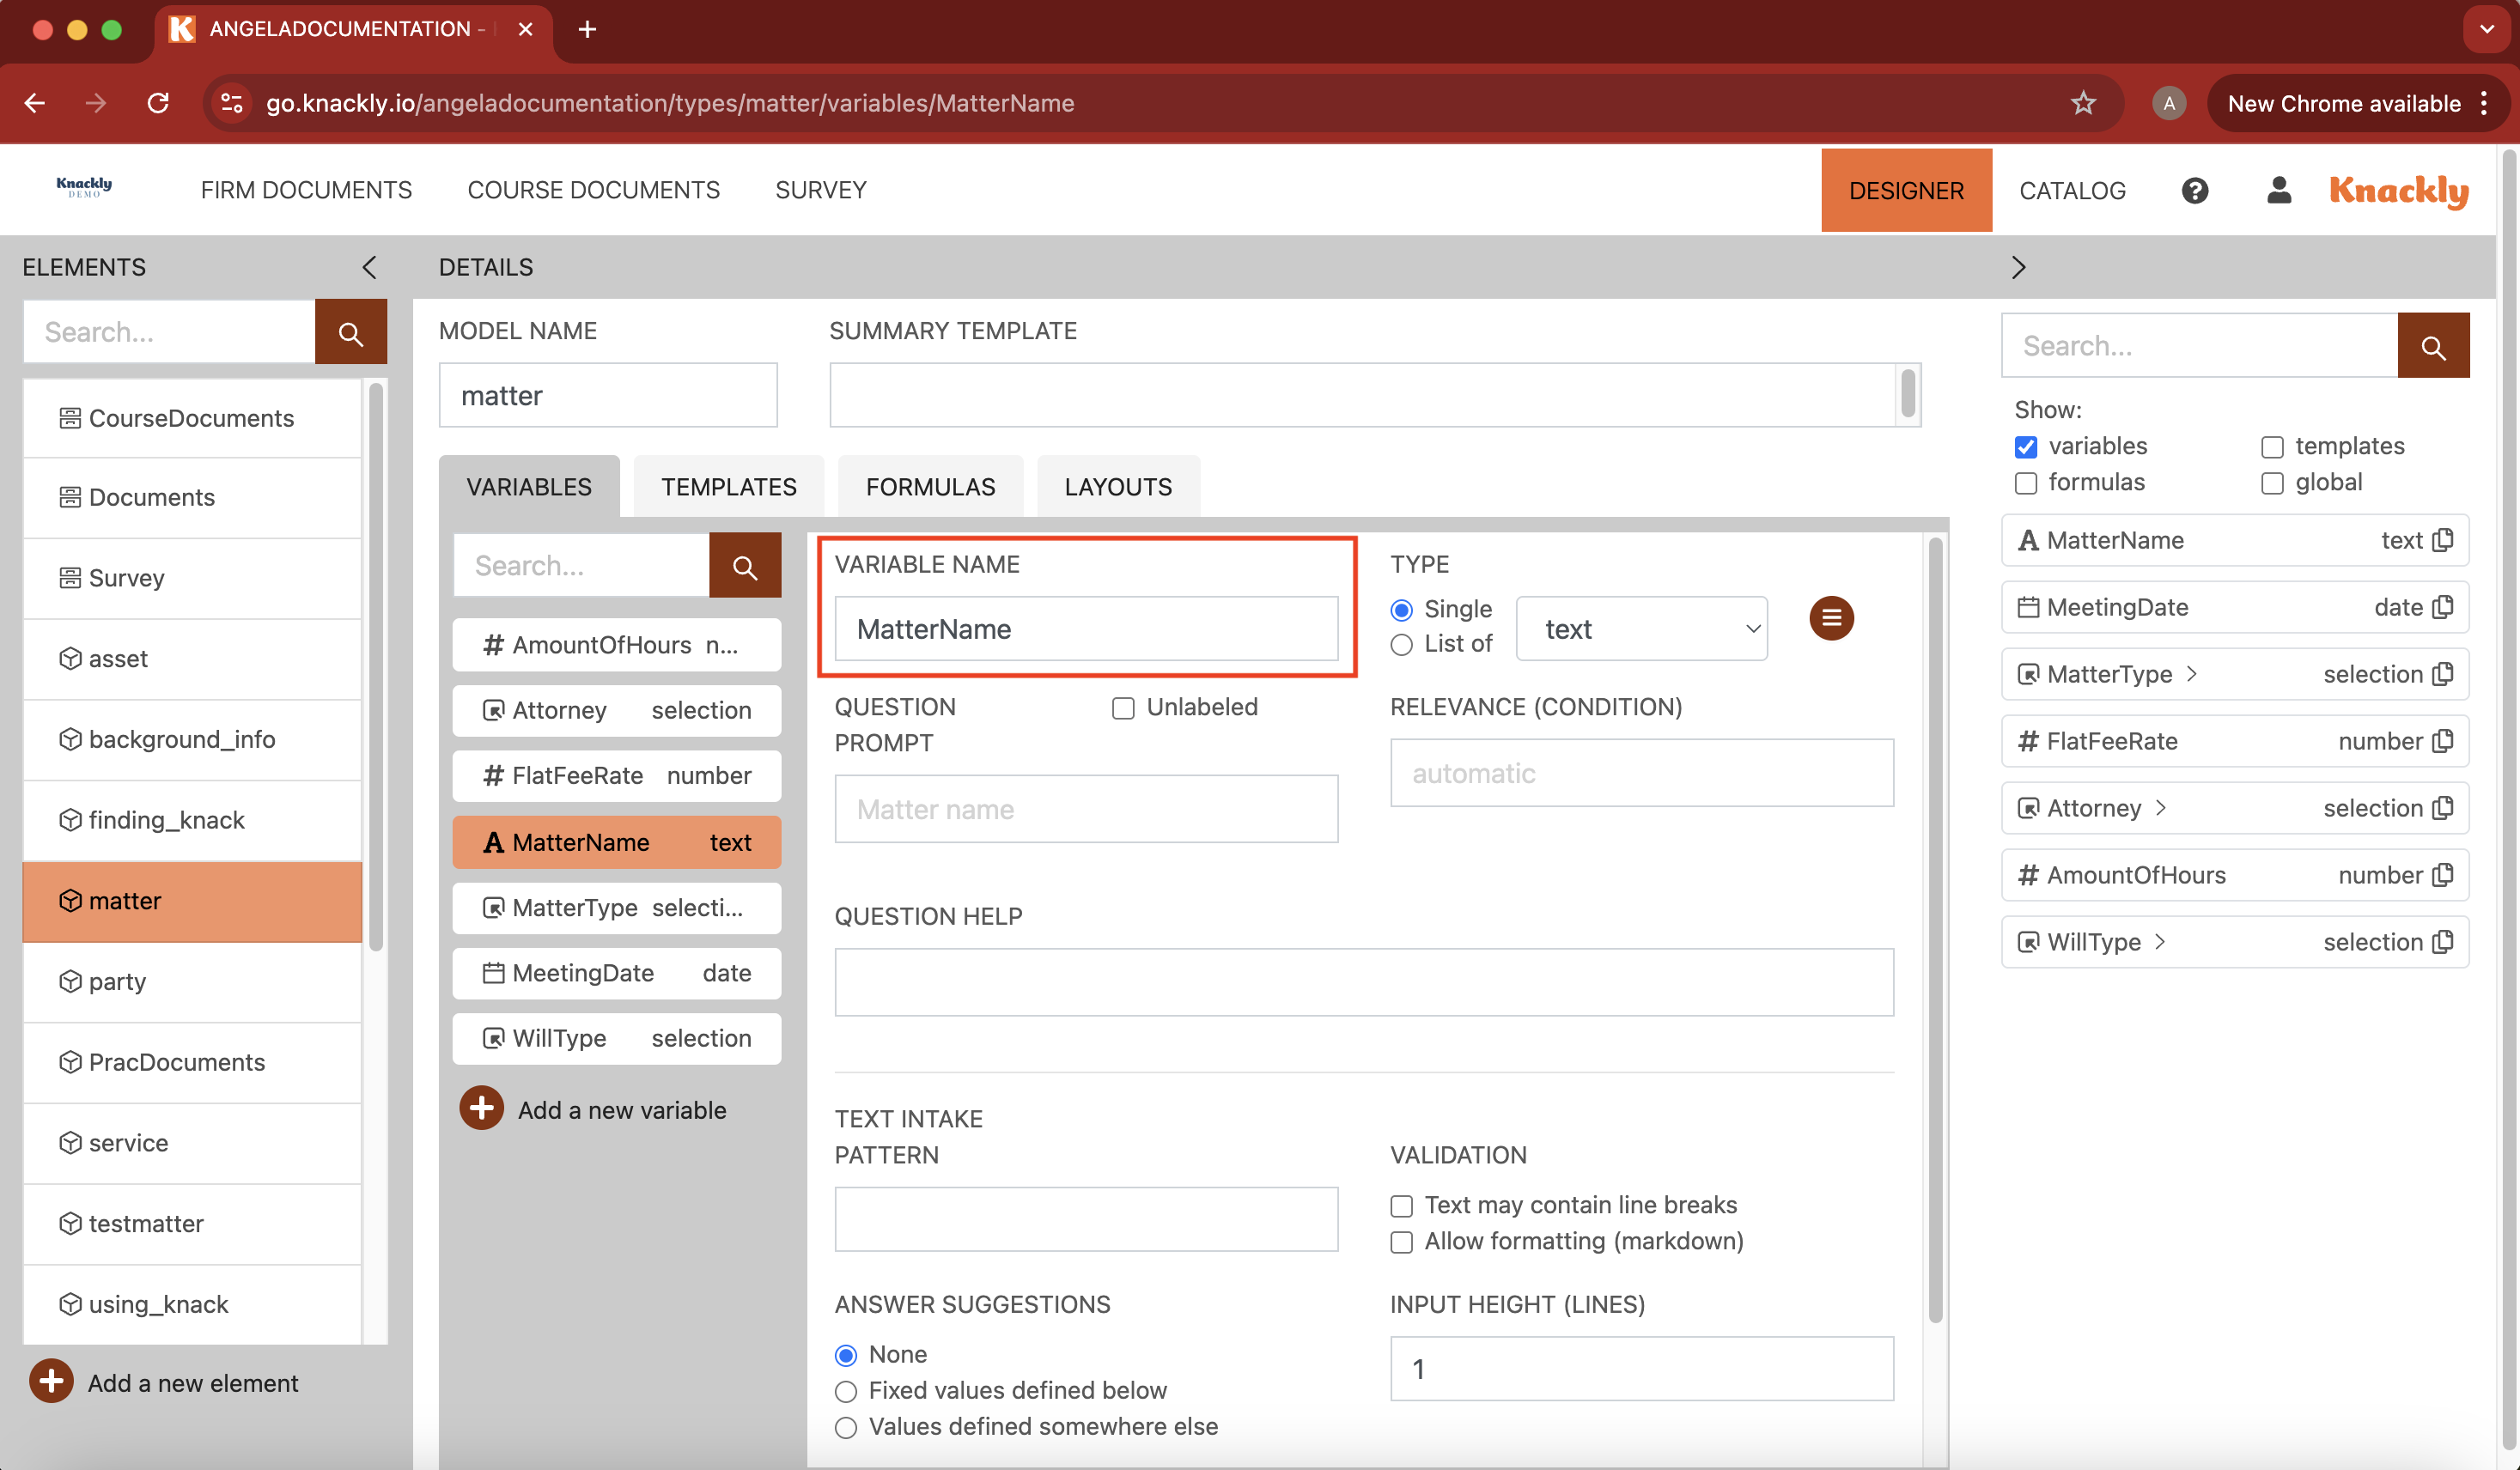Open the COURSE DOCUMENTS menu

[593, 190]
